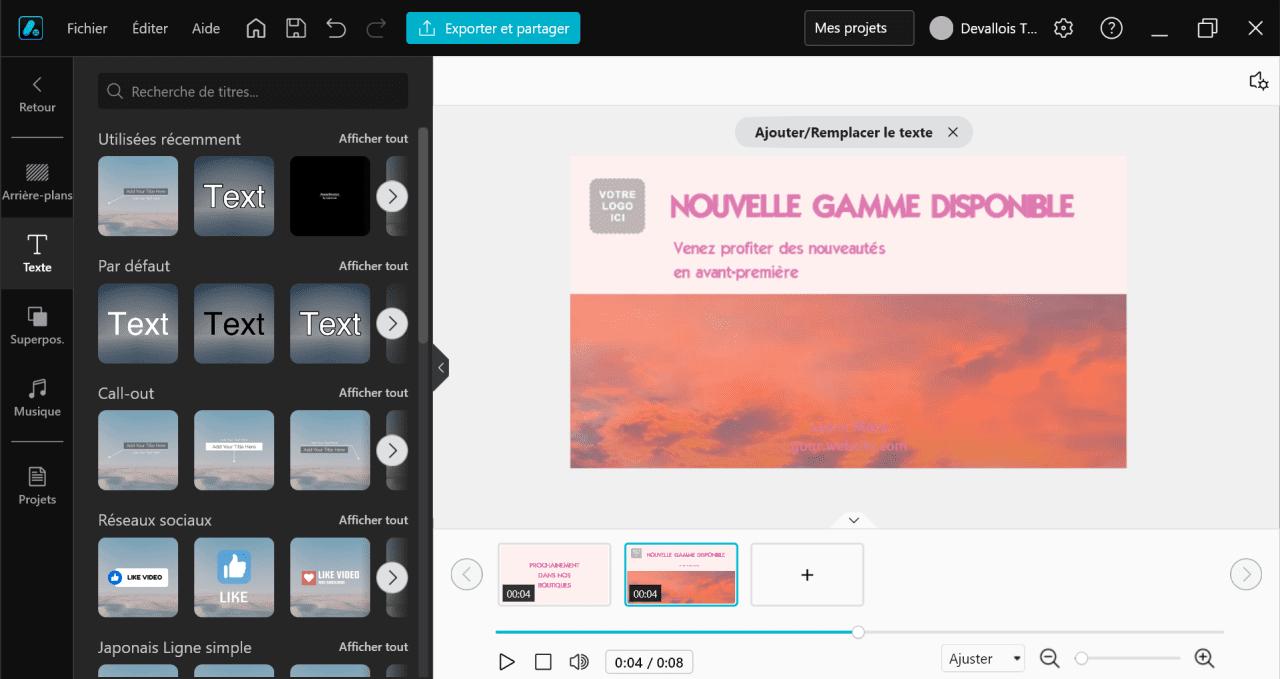This screenshot has height=679, width=1280.
Task: Click the zoom slider handle
Action: click(x=1081, y=658)
